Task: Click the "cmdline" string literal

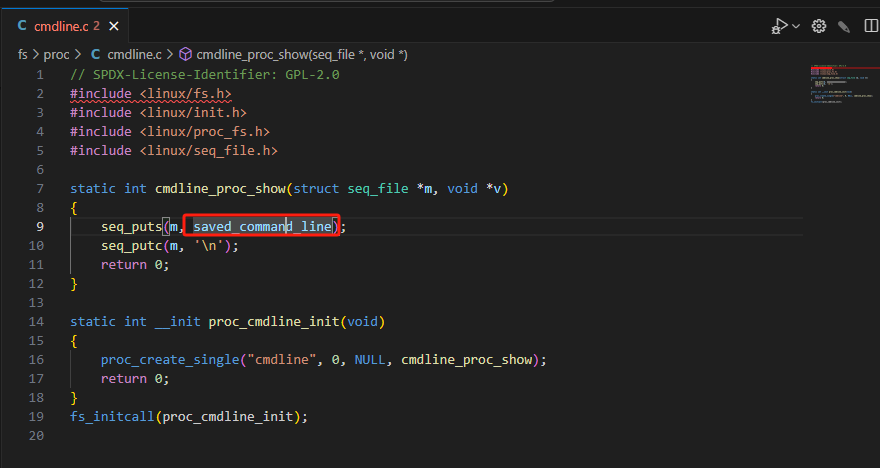Action: click(x=282, y=360)
